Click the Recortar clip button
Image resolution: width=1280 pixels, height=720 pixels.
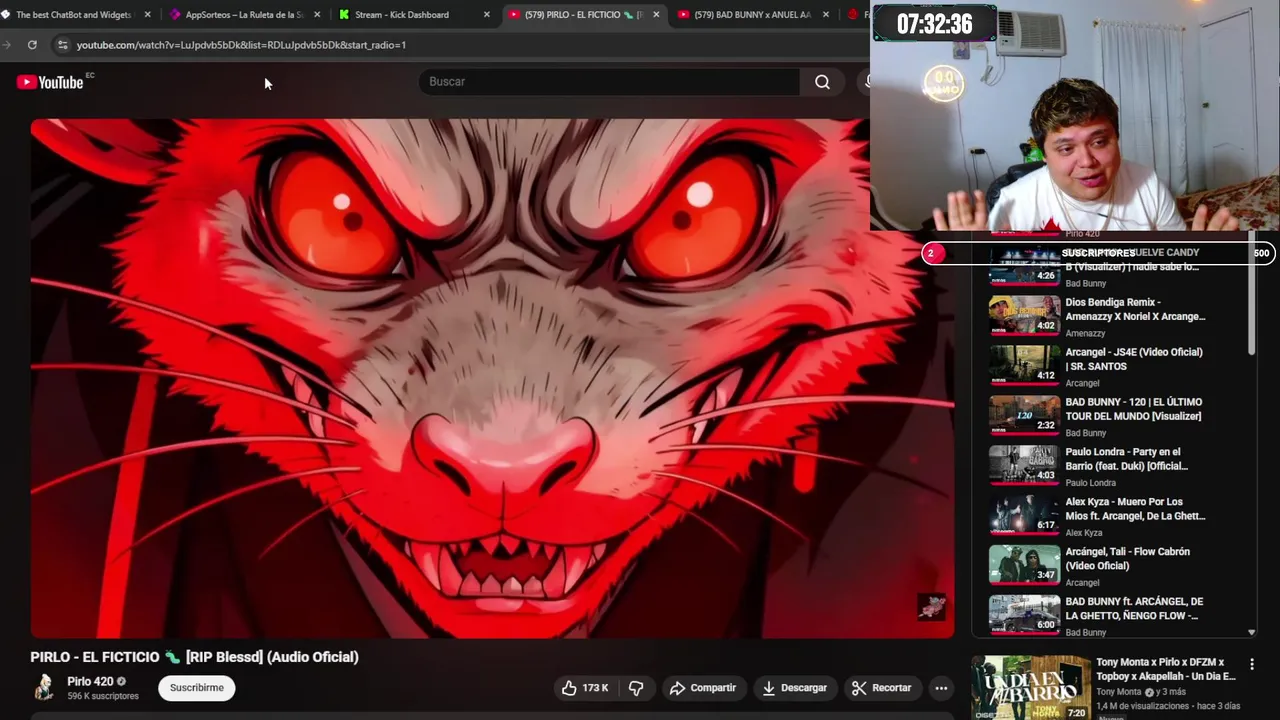pos(881,688)
